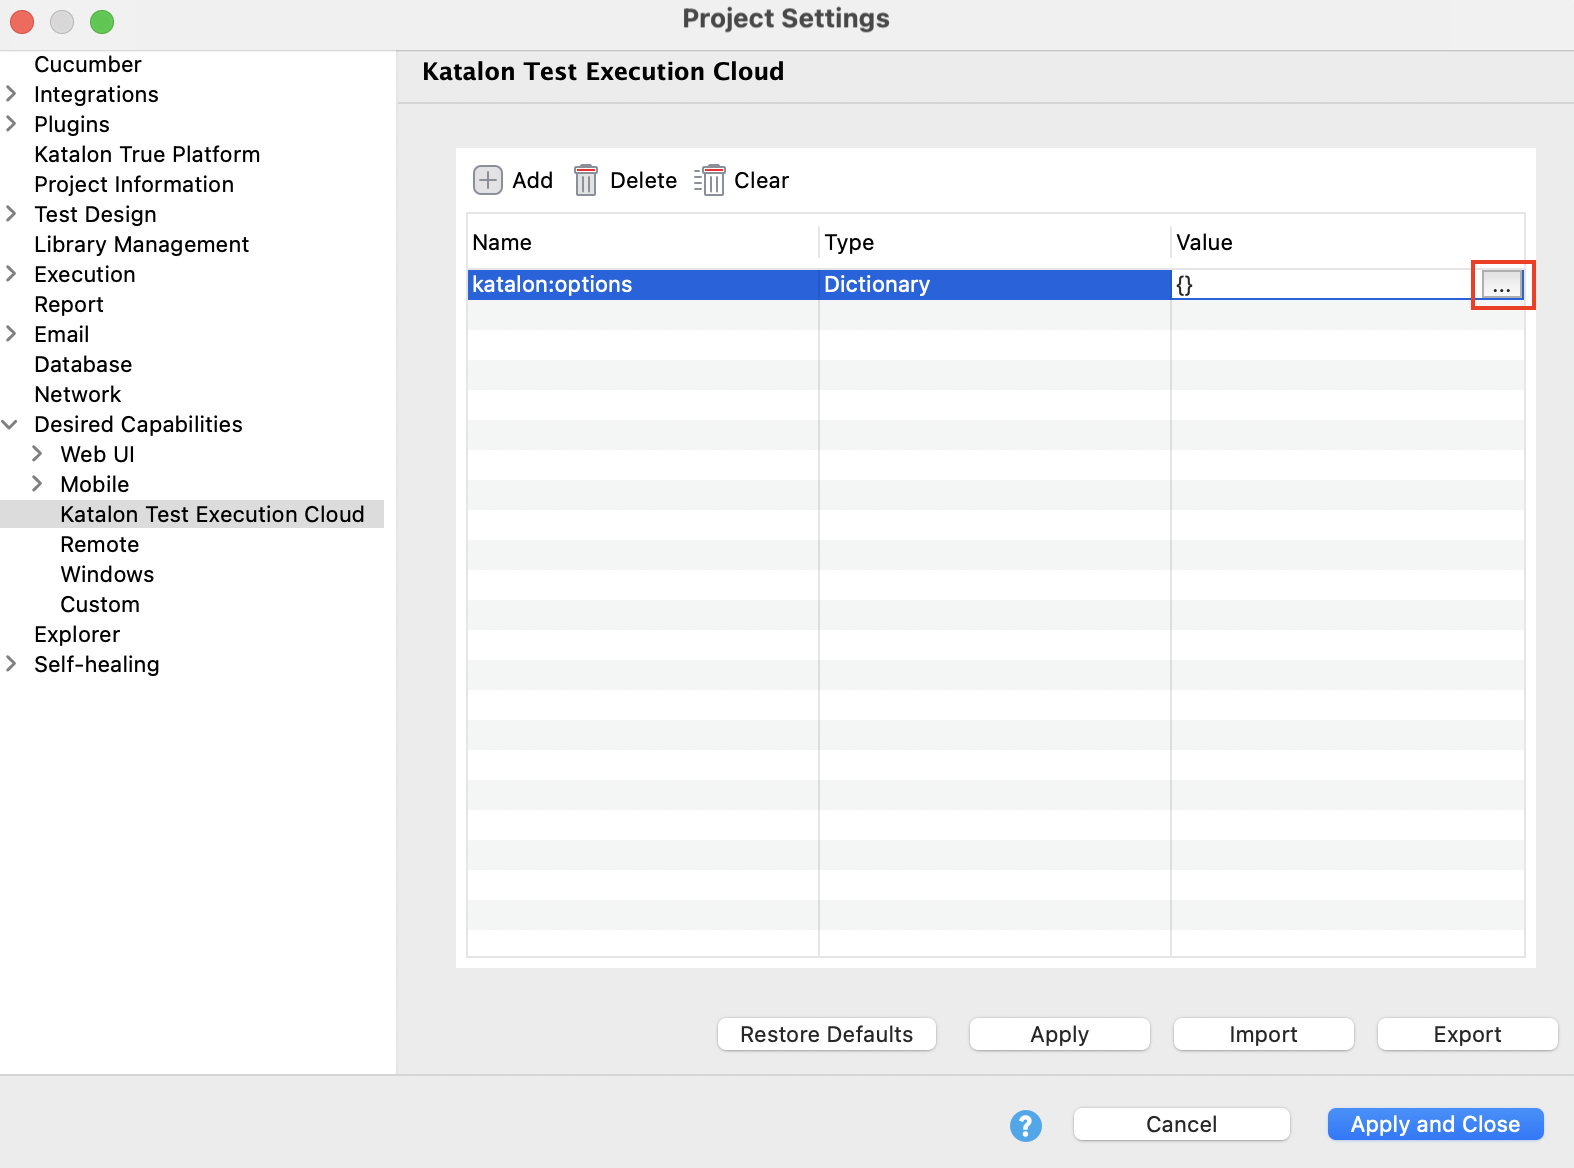
Task: Click the Export button
Action: [x=1468, y=1034]
